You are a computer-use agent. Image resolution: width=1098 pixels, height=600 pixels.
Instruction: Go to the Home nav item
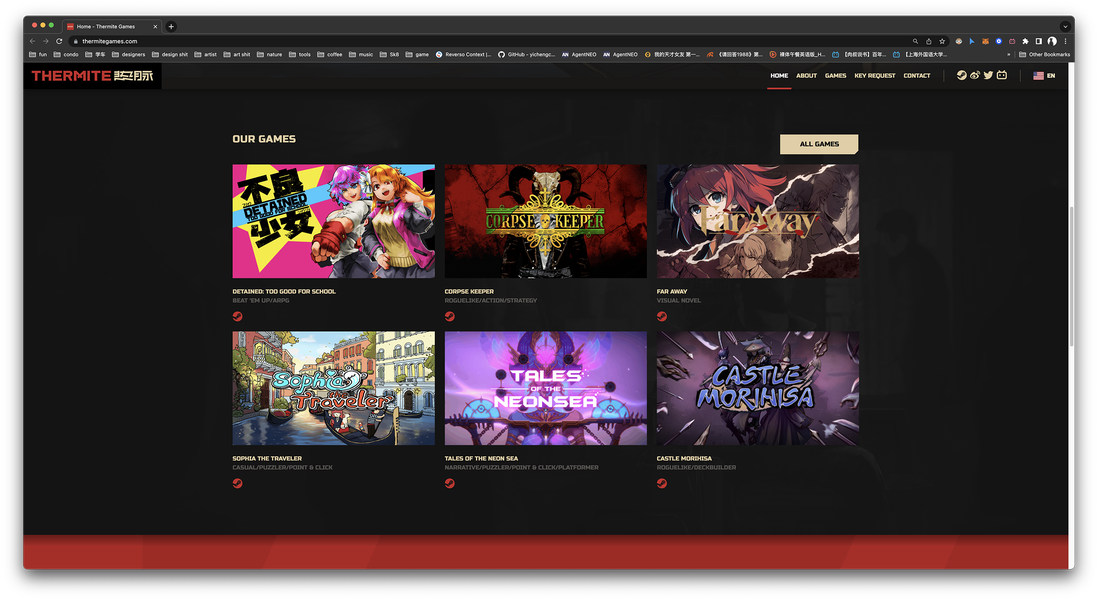779,76
